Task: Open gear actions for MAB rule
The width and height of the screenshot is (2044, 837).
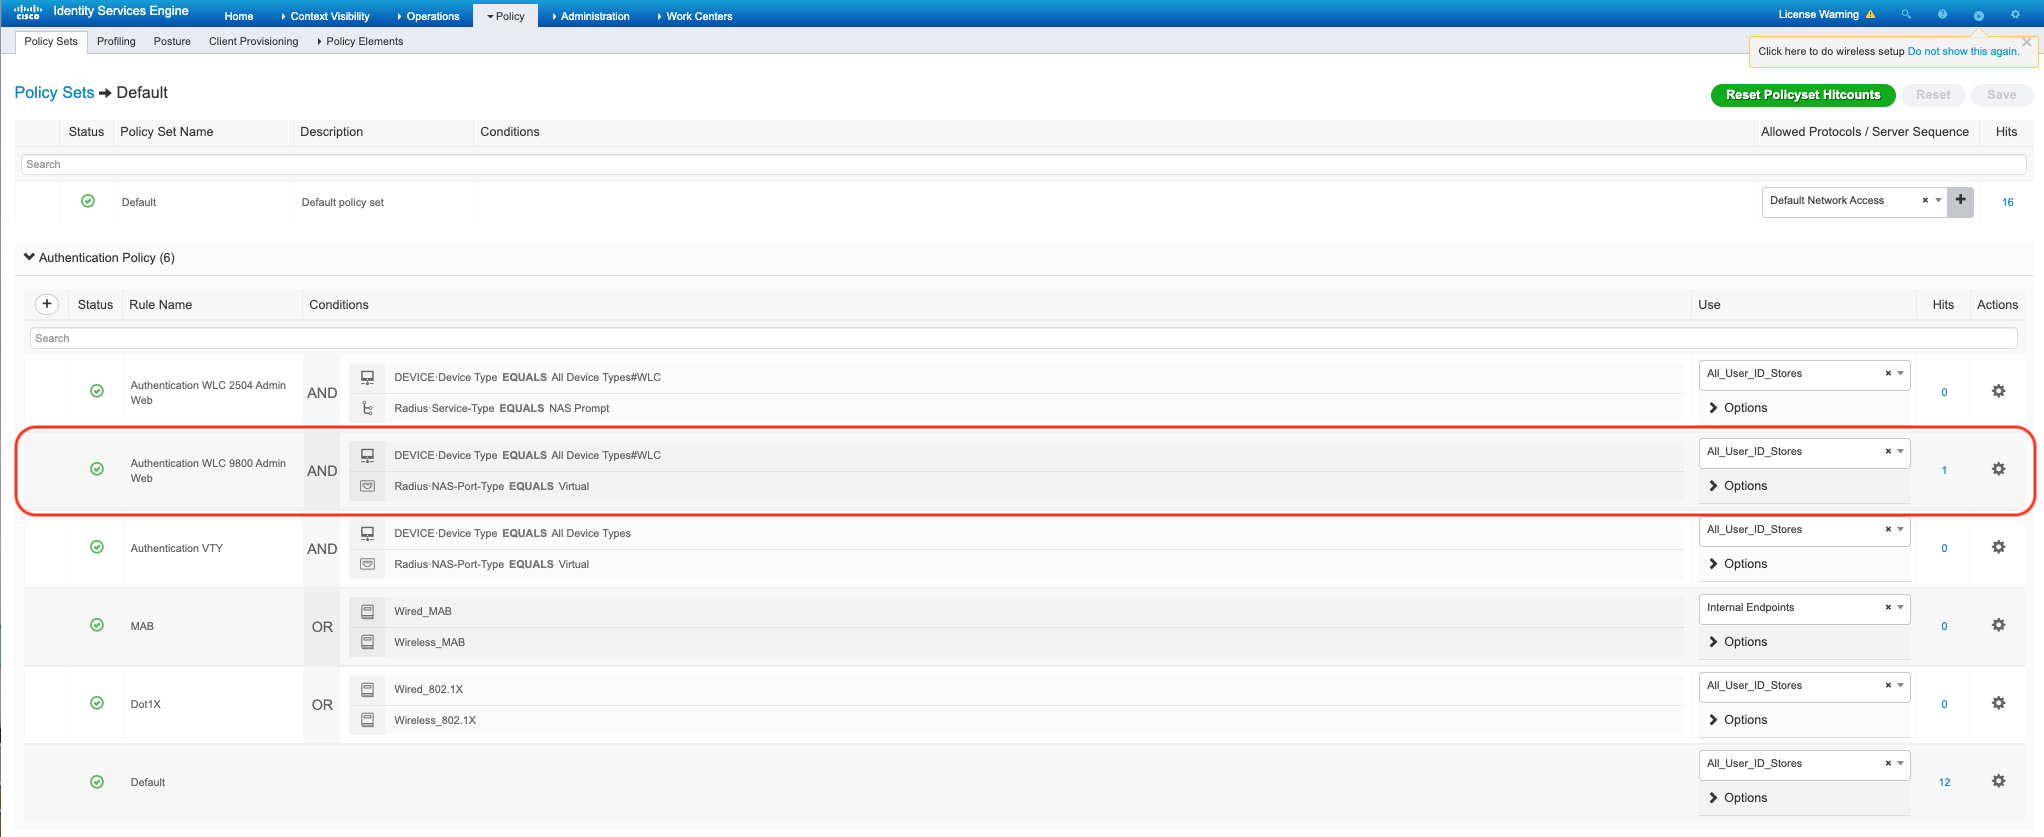Action: coord(1998,625)
